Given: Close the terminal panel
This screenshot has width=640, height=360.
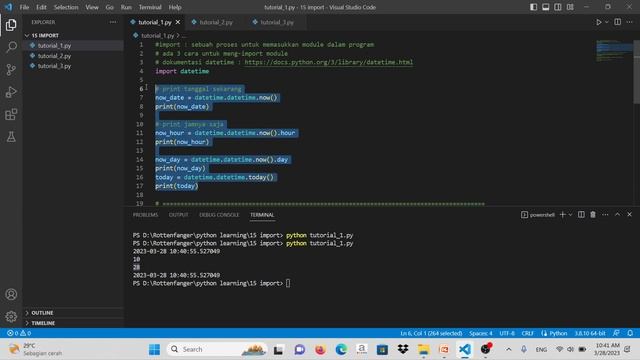Looking at the screenshot, I should 629,215.
